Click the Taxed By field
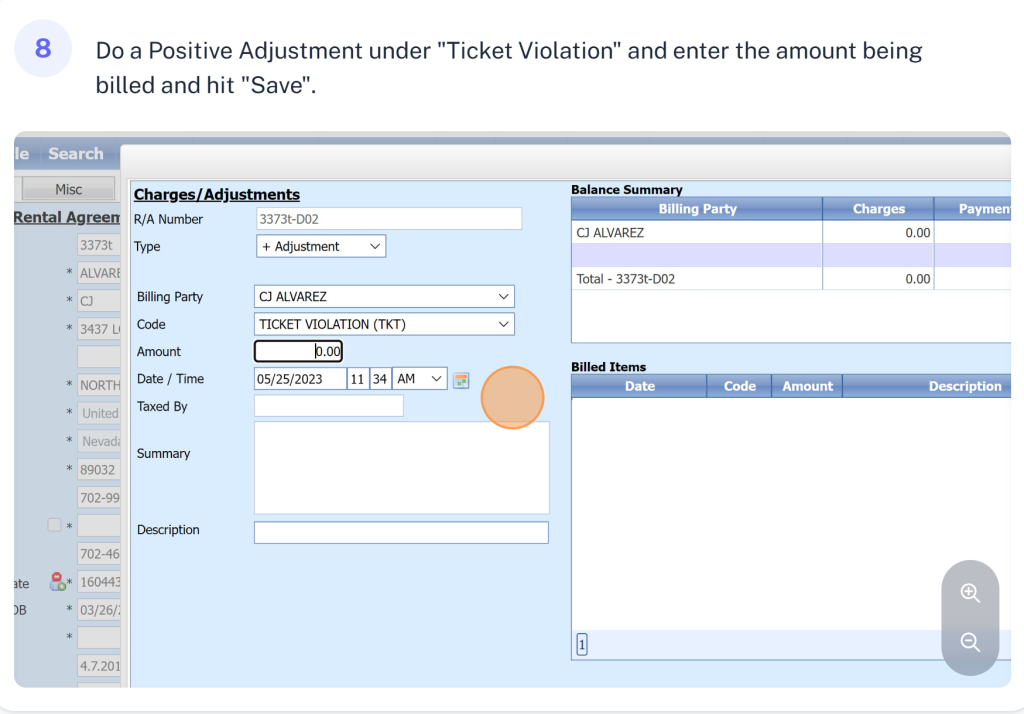This screenshot has width=1024, height=714. [x=329, y=406]
